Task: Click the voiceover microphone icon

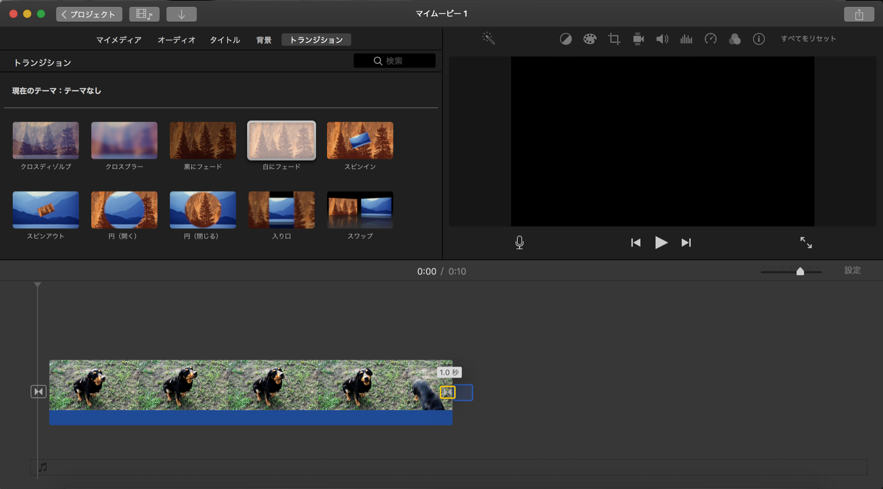Action: point(519,242)
